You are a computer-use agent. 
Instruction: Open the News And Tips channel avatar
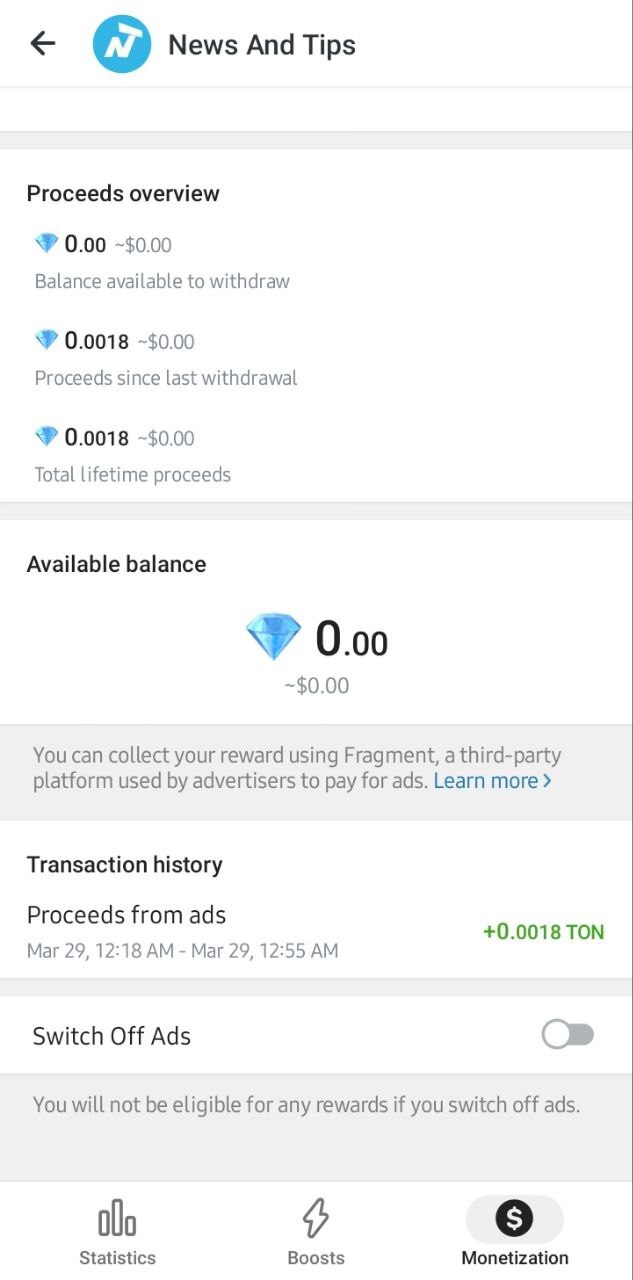coord(122,44)
